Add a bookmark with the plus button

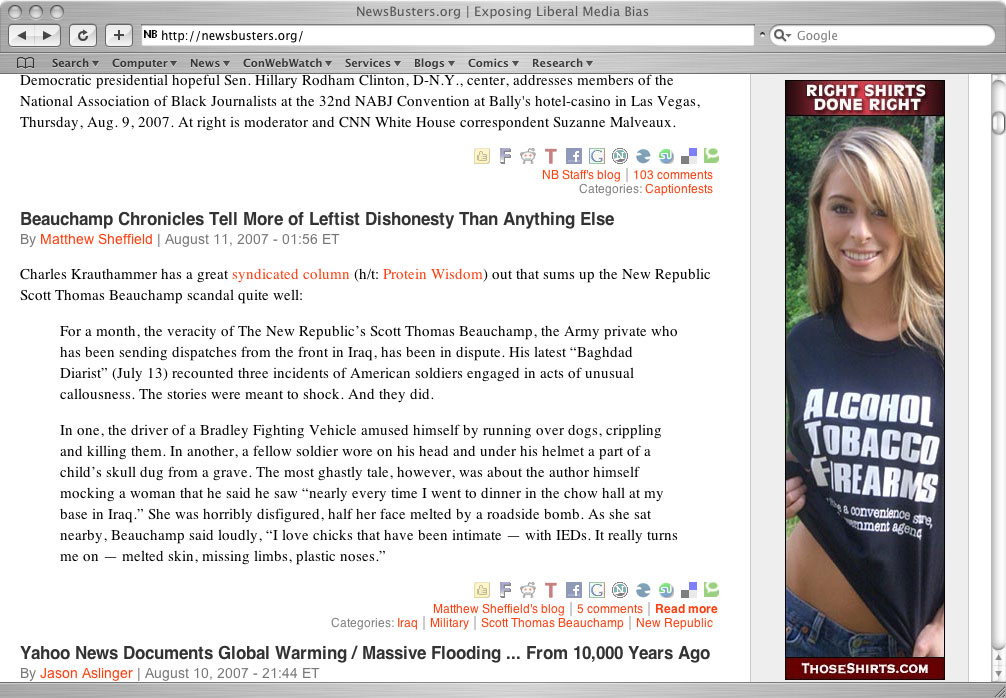[119, 35]
